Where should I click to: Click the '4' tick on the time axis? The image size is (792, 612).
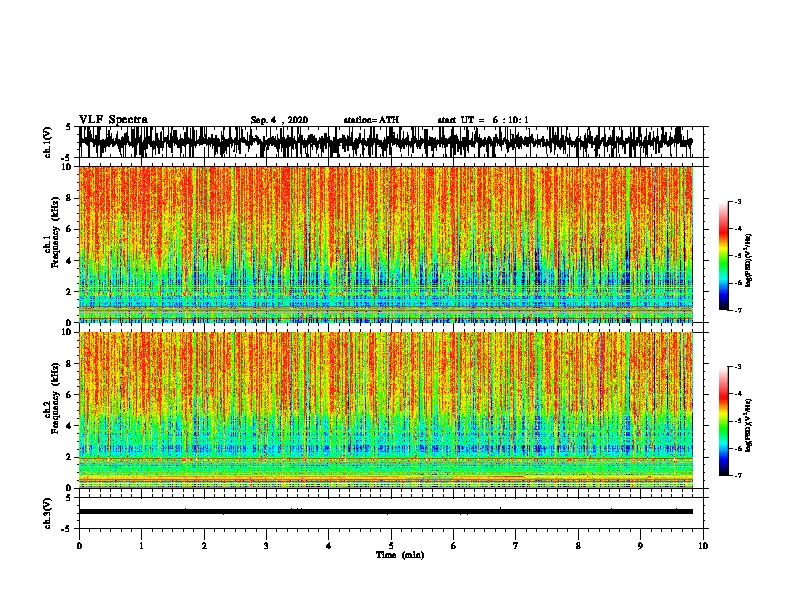(329, 546)
